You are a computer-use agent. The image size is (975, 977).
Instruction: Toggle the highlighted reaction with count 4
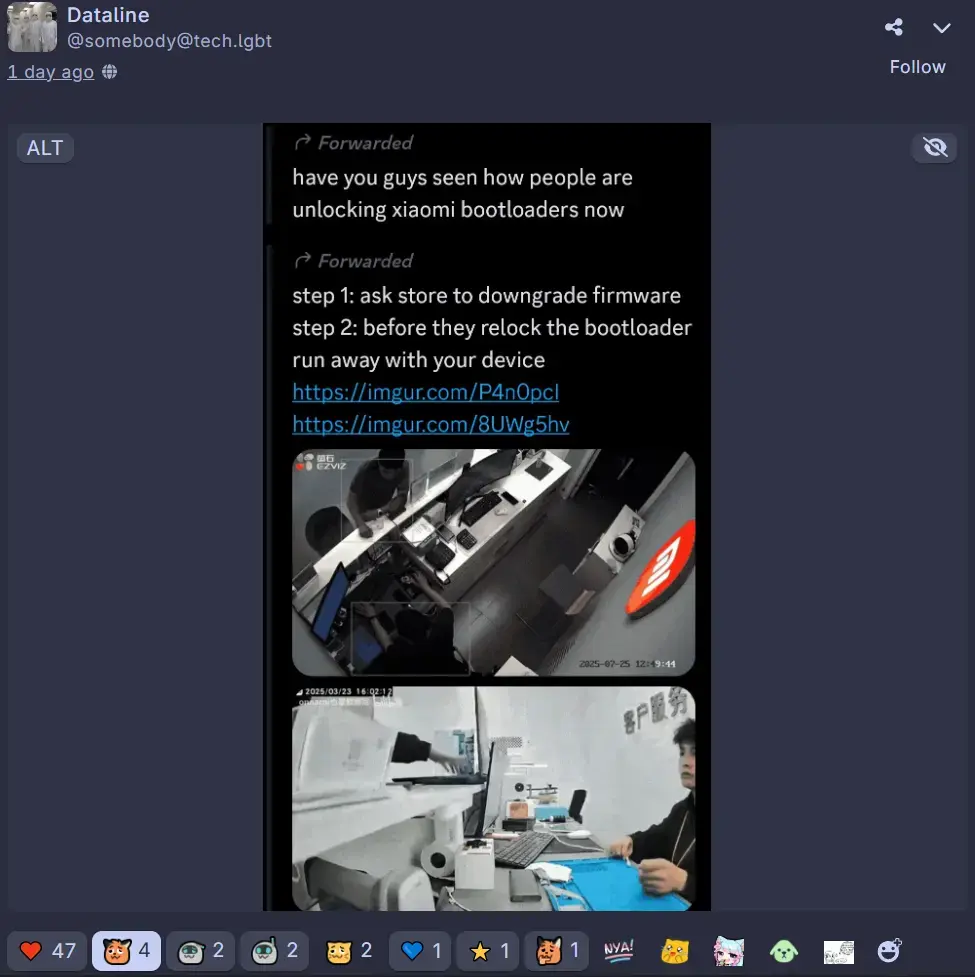(x=126, y=950)
